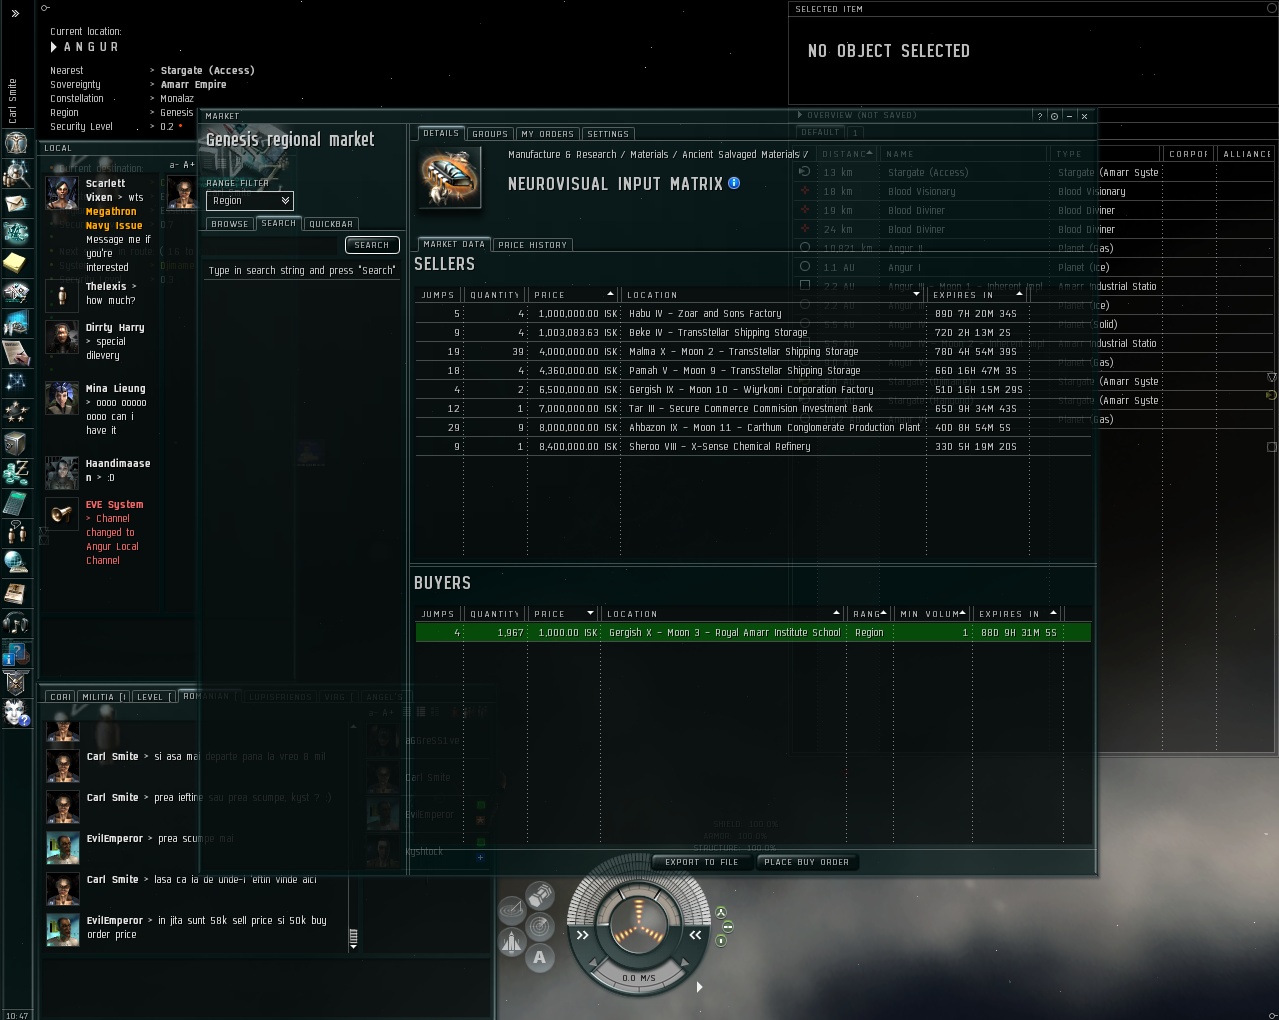
Task: Click the top green HUD toggle icon
Action: pos(720,913)
